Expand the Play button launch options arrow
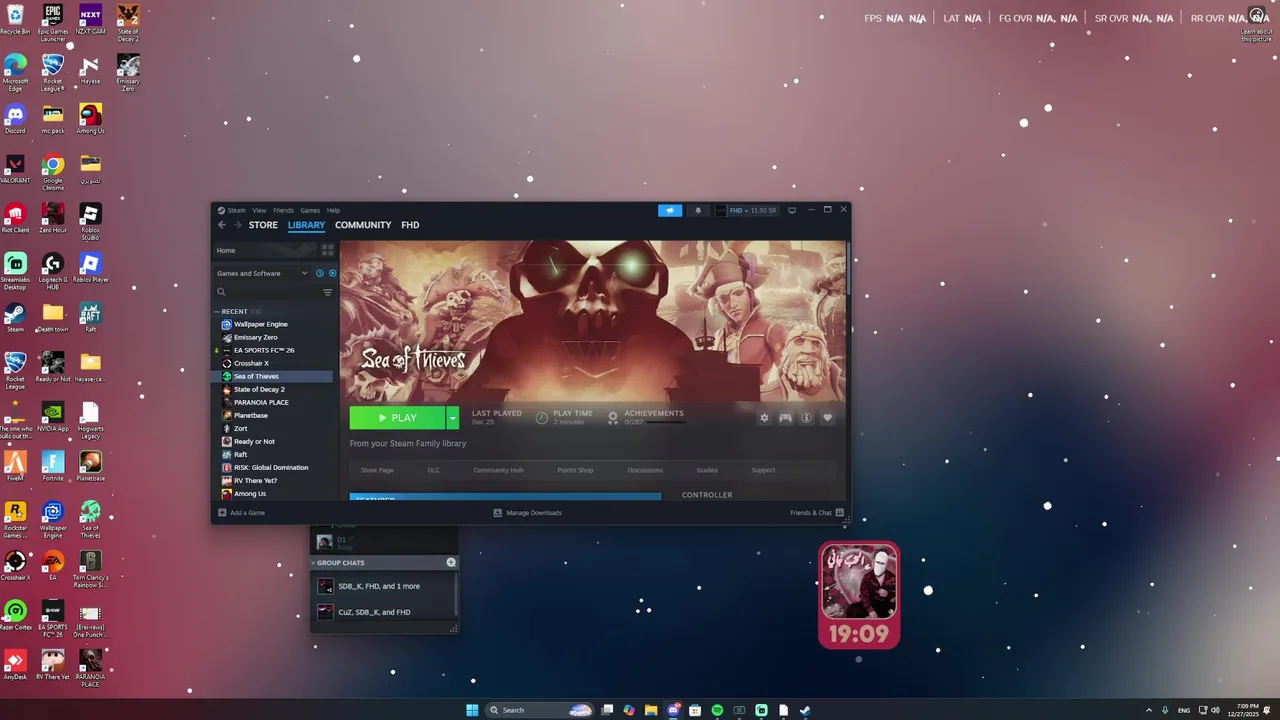The image size is (1280, 720). (x=452, y=418)
